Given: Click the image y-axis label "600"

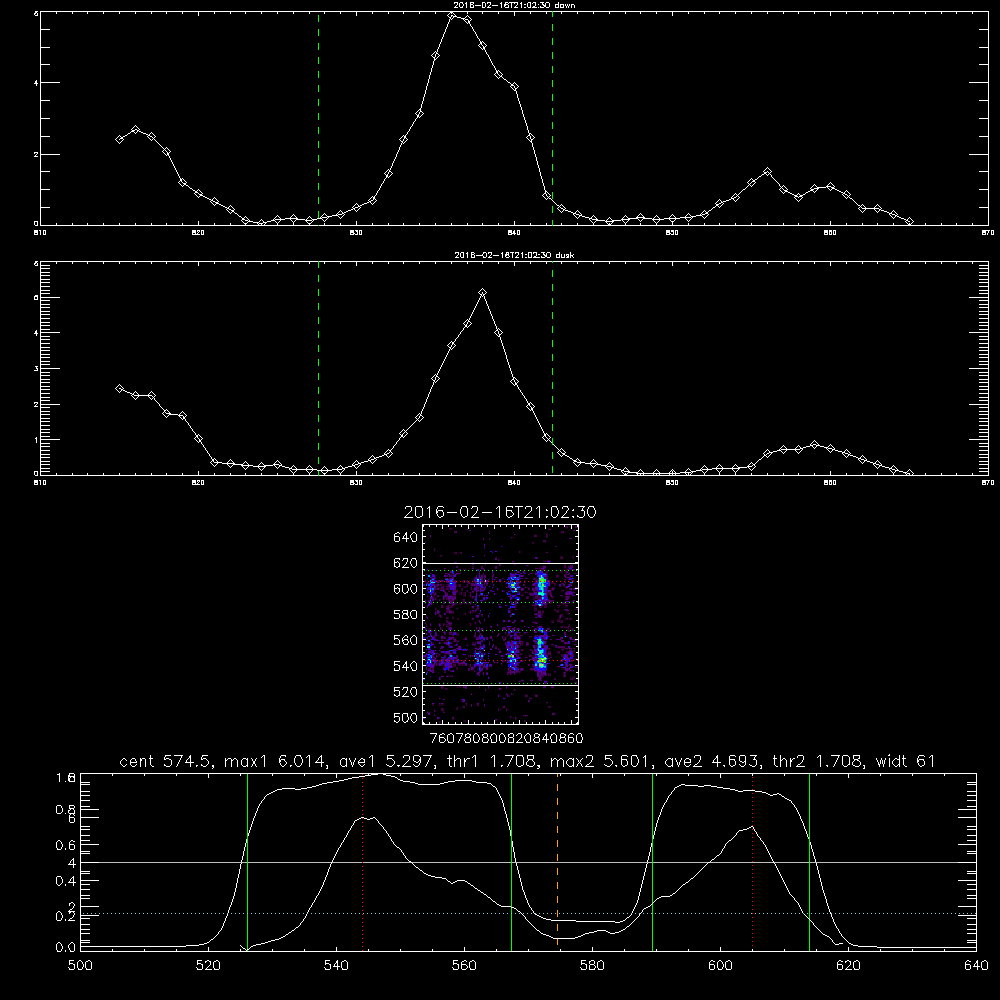Looking at the screenshot, I should point(405,589).
